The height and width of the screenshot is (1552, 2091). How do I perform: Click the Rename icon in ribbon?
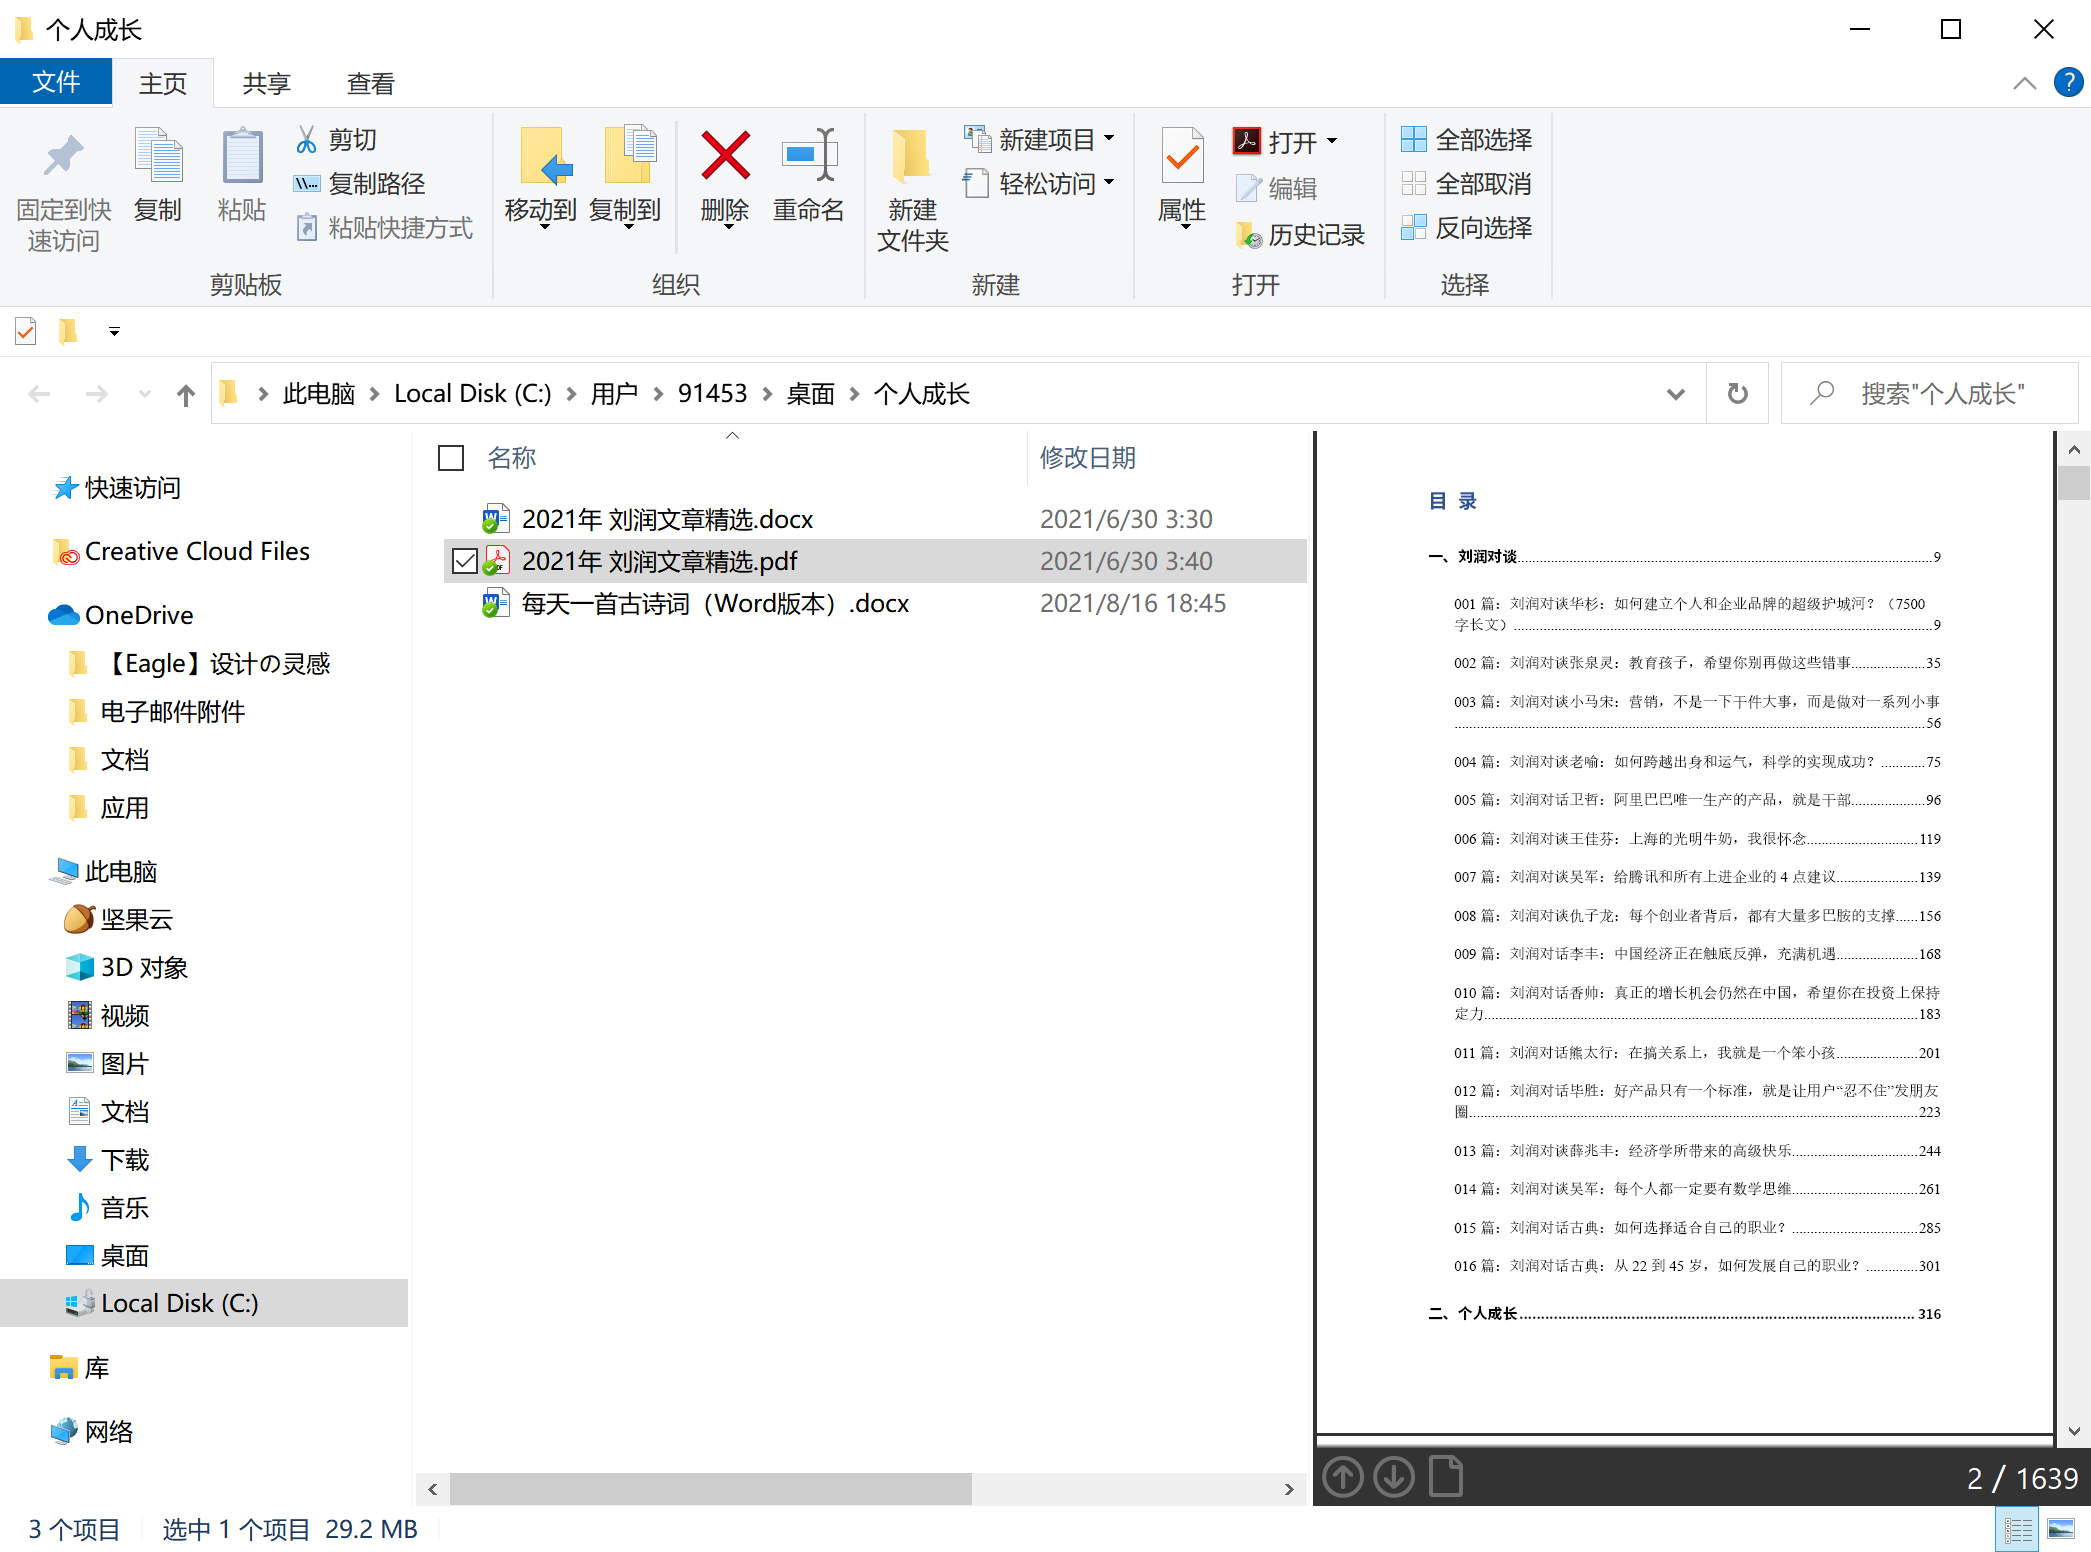(x=808, y=156)
